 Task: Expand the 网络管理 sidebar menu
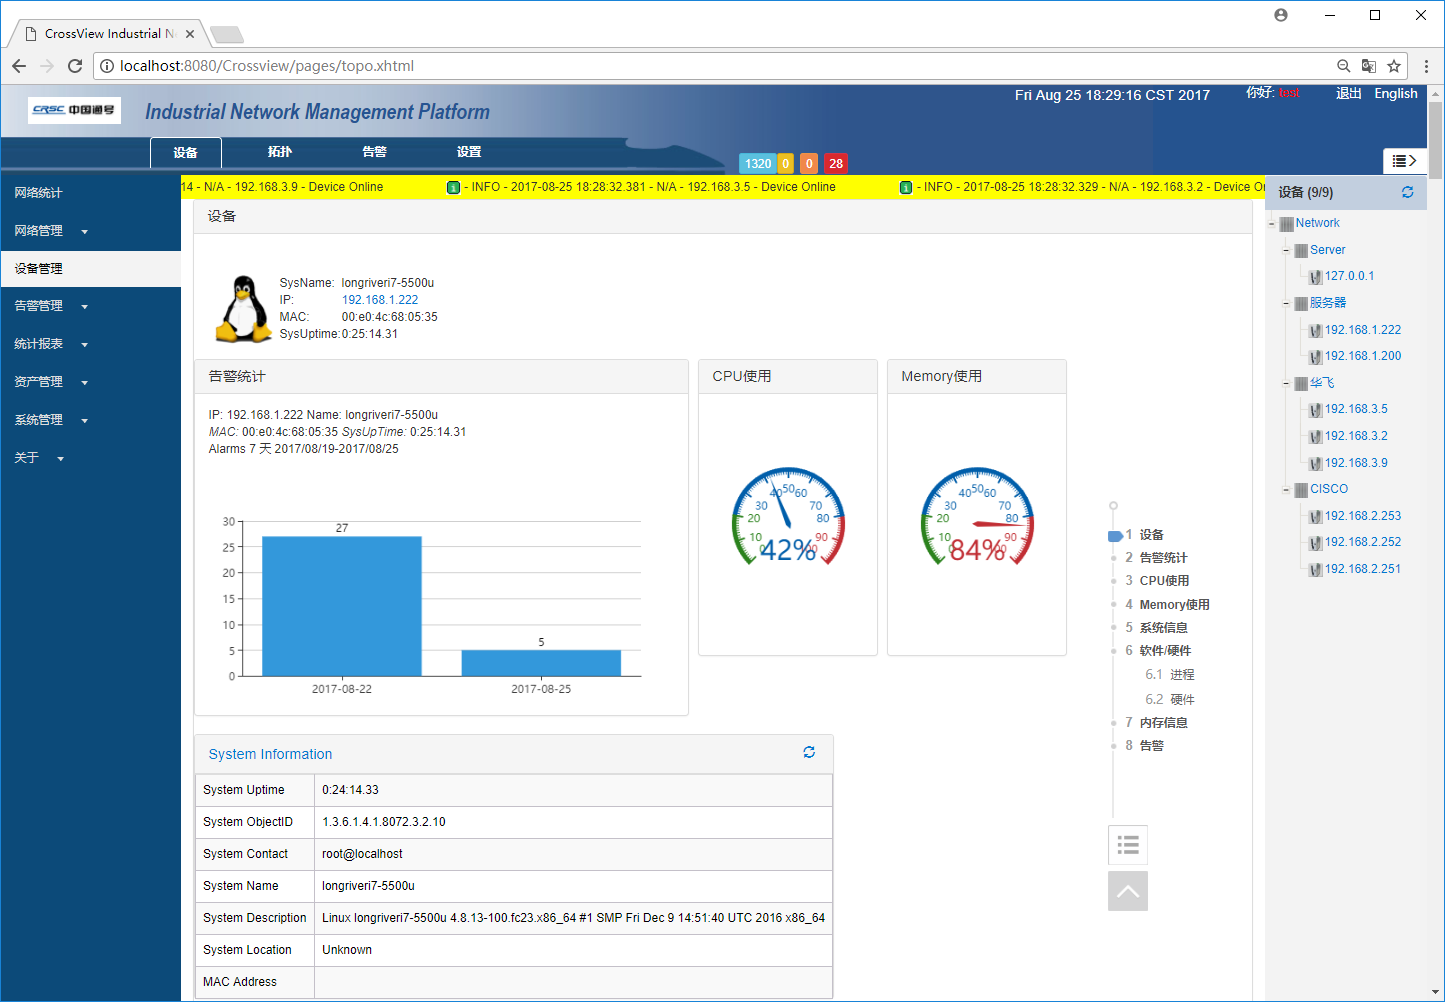[50, 231]
